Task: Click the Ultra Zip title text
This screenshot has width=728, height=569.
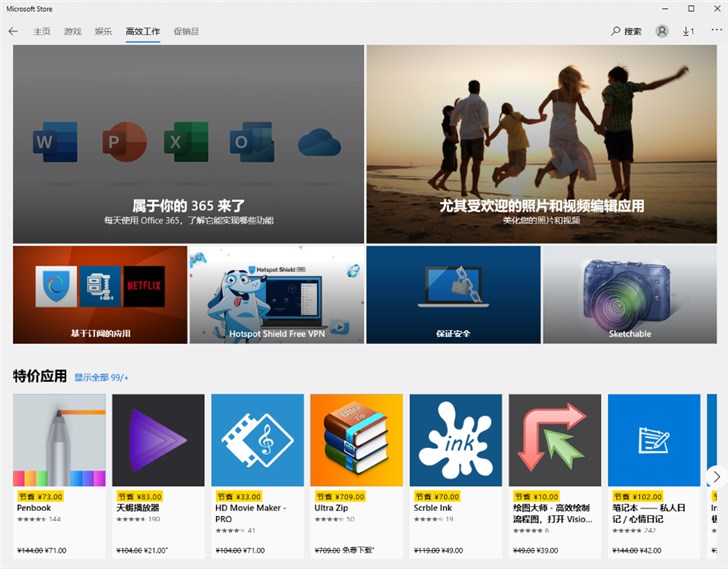Action: (x=331, y=508)
